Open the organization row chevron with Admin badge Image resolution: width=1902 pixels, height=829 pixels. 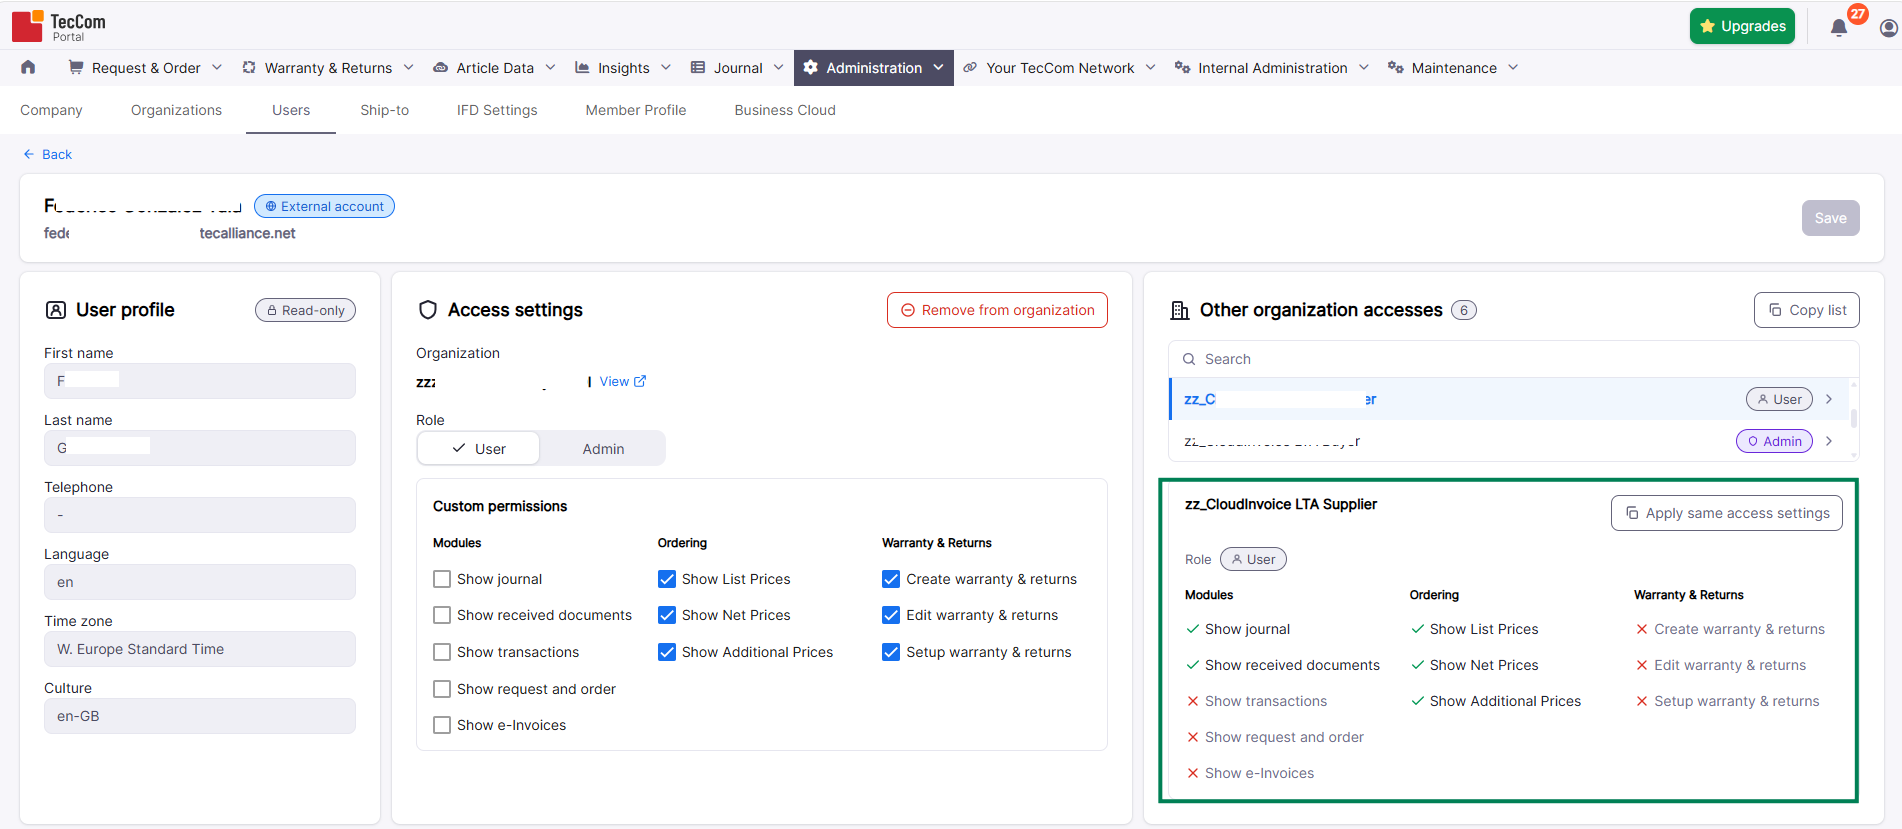(x=1829, y=441)
